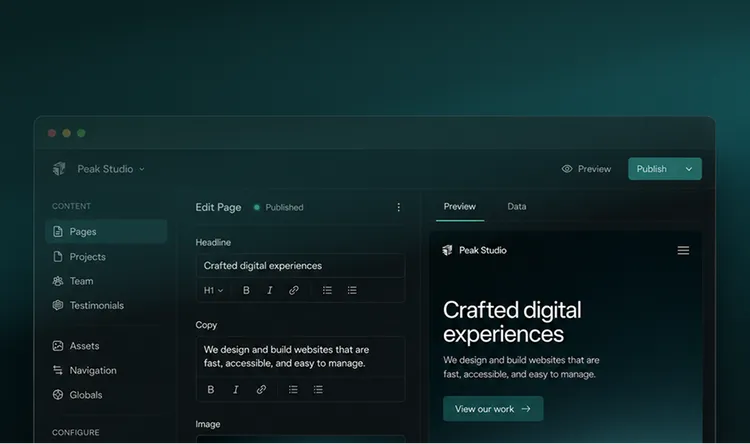Apply first list style in Headline toolbar
This screenshot has height=444, width=750.
pyautogui.click(x=327, y=290)
